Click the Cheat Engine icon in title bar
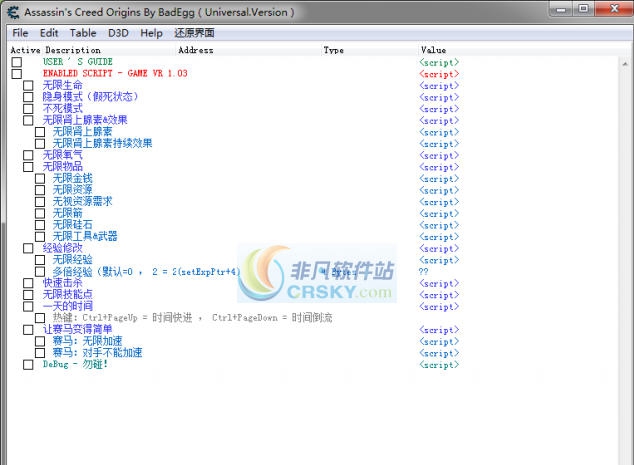This screenshot has width=634, height=465. tap(13, 12)
